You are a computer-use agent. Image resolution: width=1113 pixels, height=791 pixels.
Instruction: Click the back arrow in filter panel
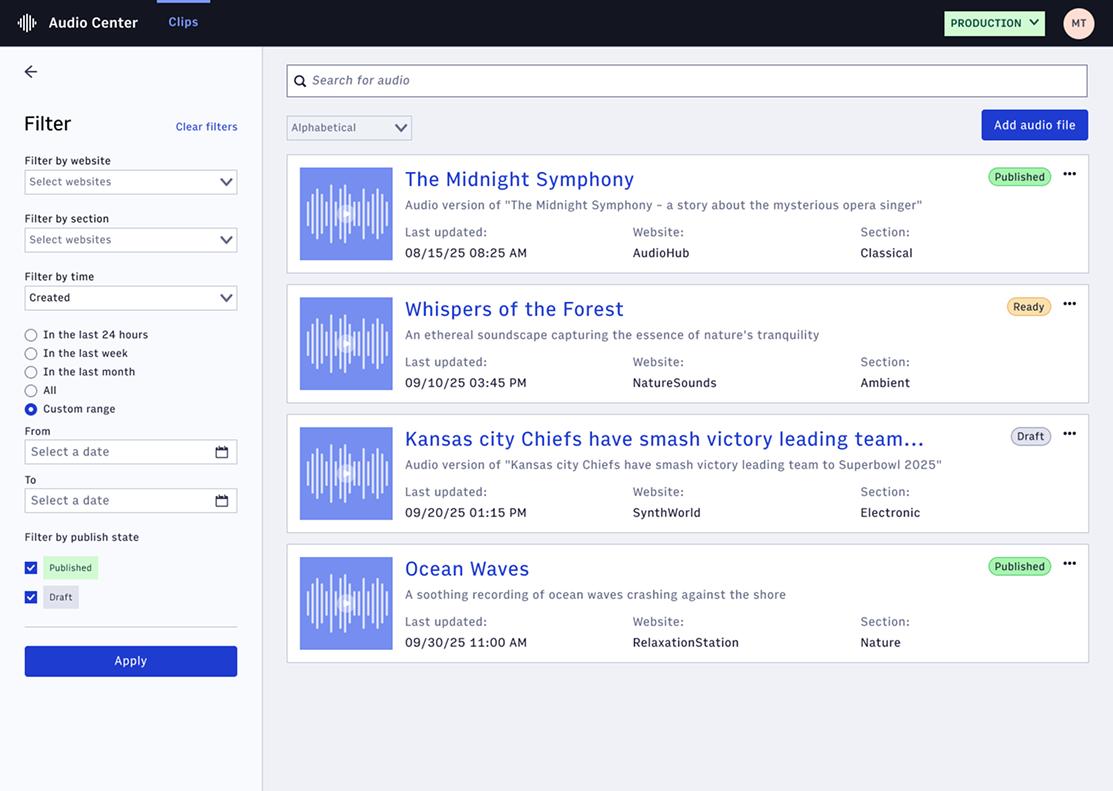pyautogui.click(x=31, y=72)
